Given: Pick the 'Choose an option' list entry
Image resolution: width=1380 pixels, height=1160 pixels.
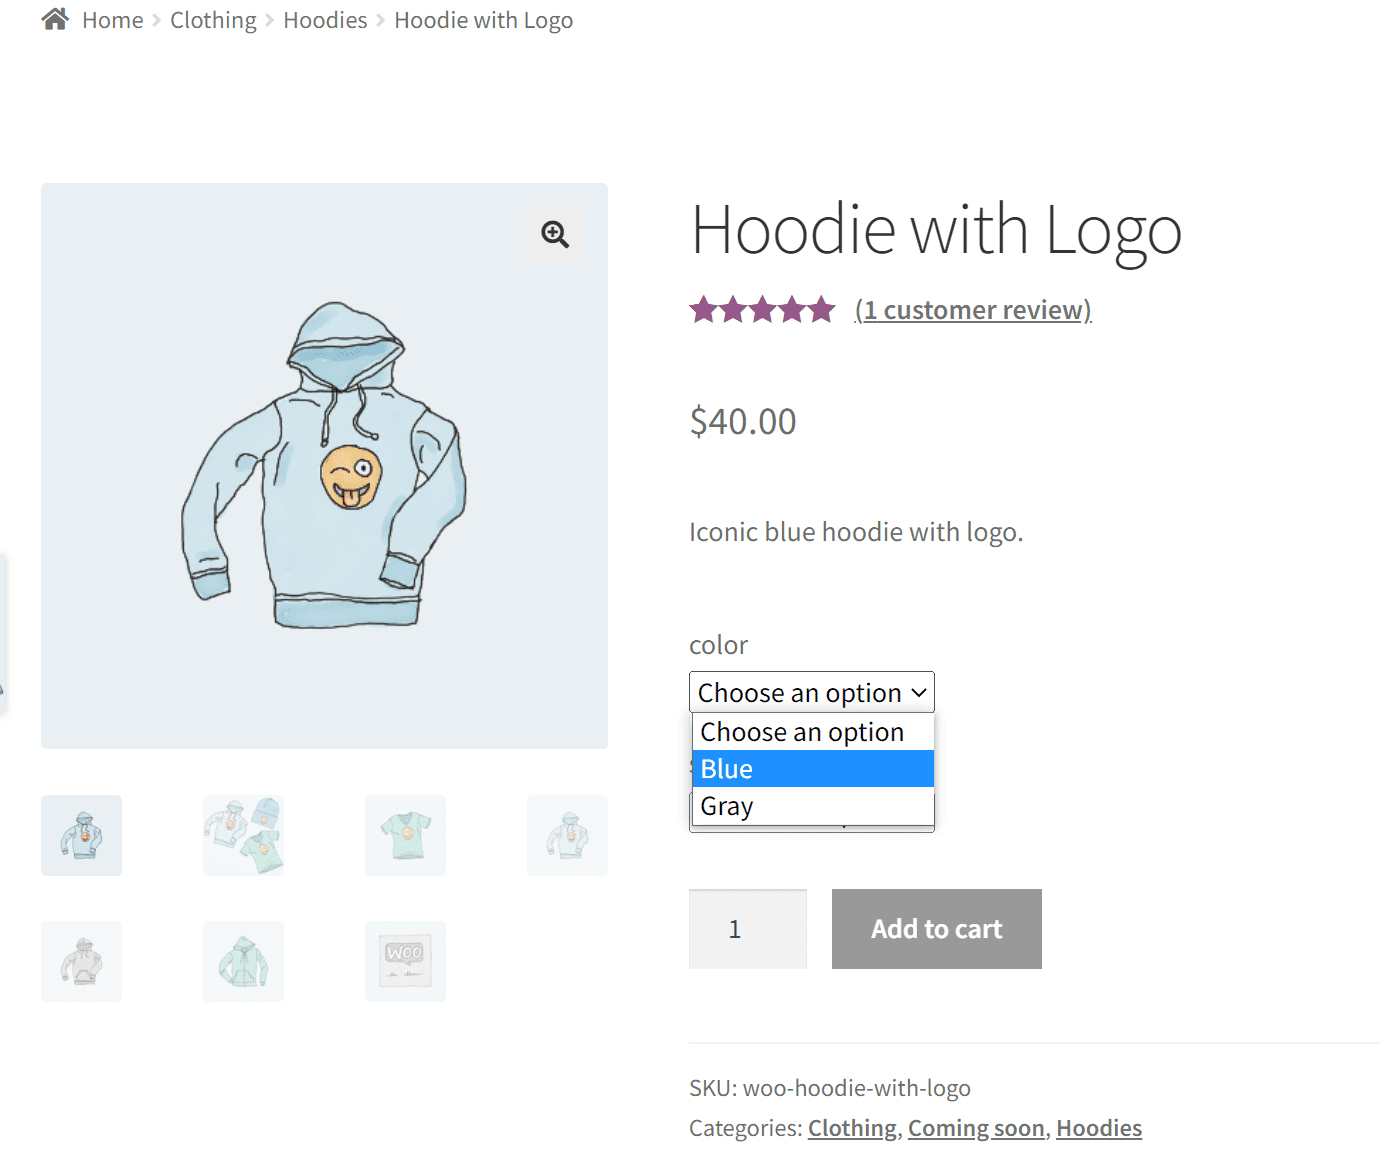Looking at the screenshot, I should (813, 732).
